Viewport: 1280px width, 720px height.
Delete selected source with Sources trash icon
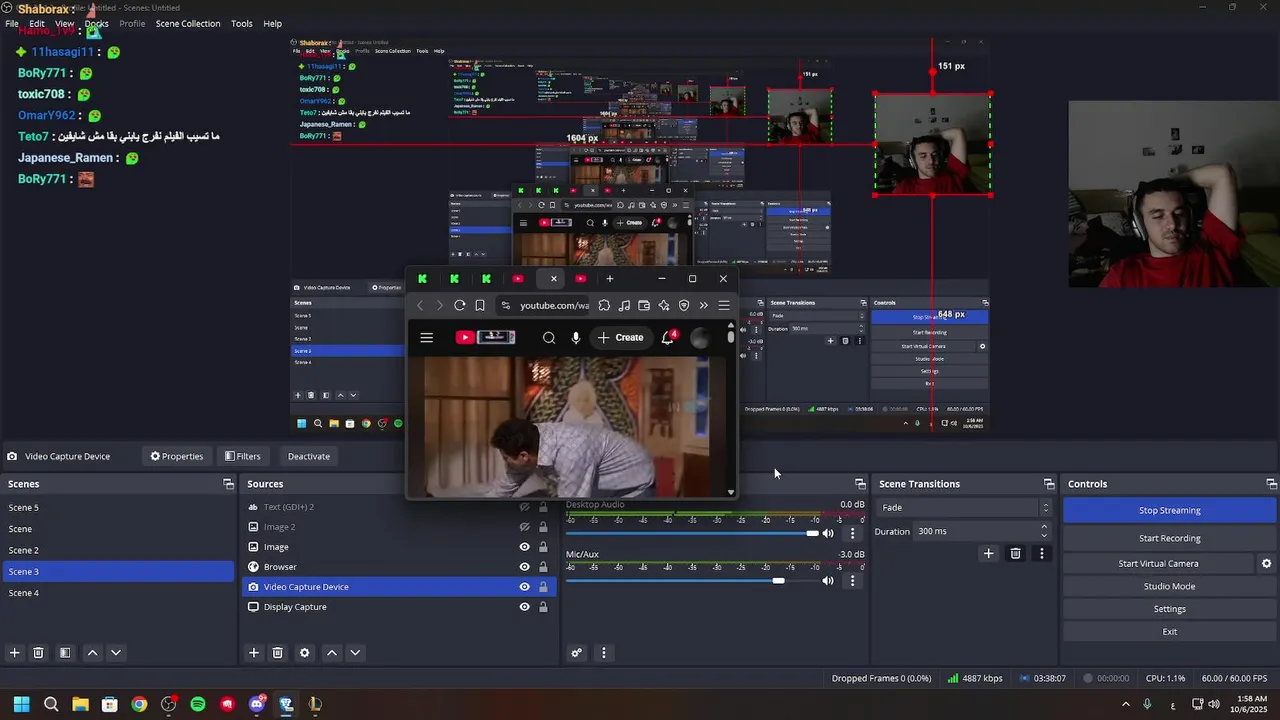coord(278,653)
